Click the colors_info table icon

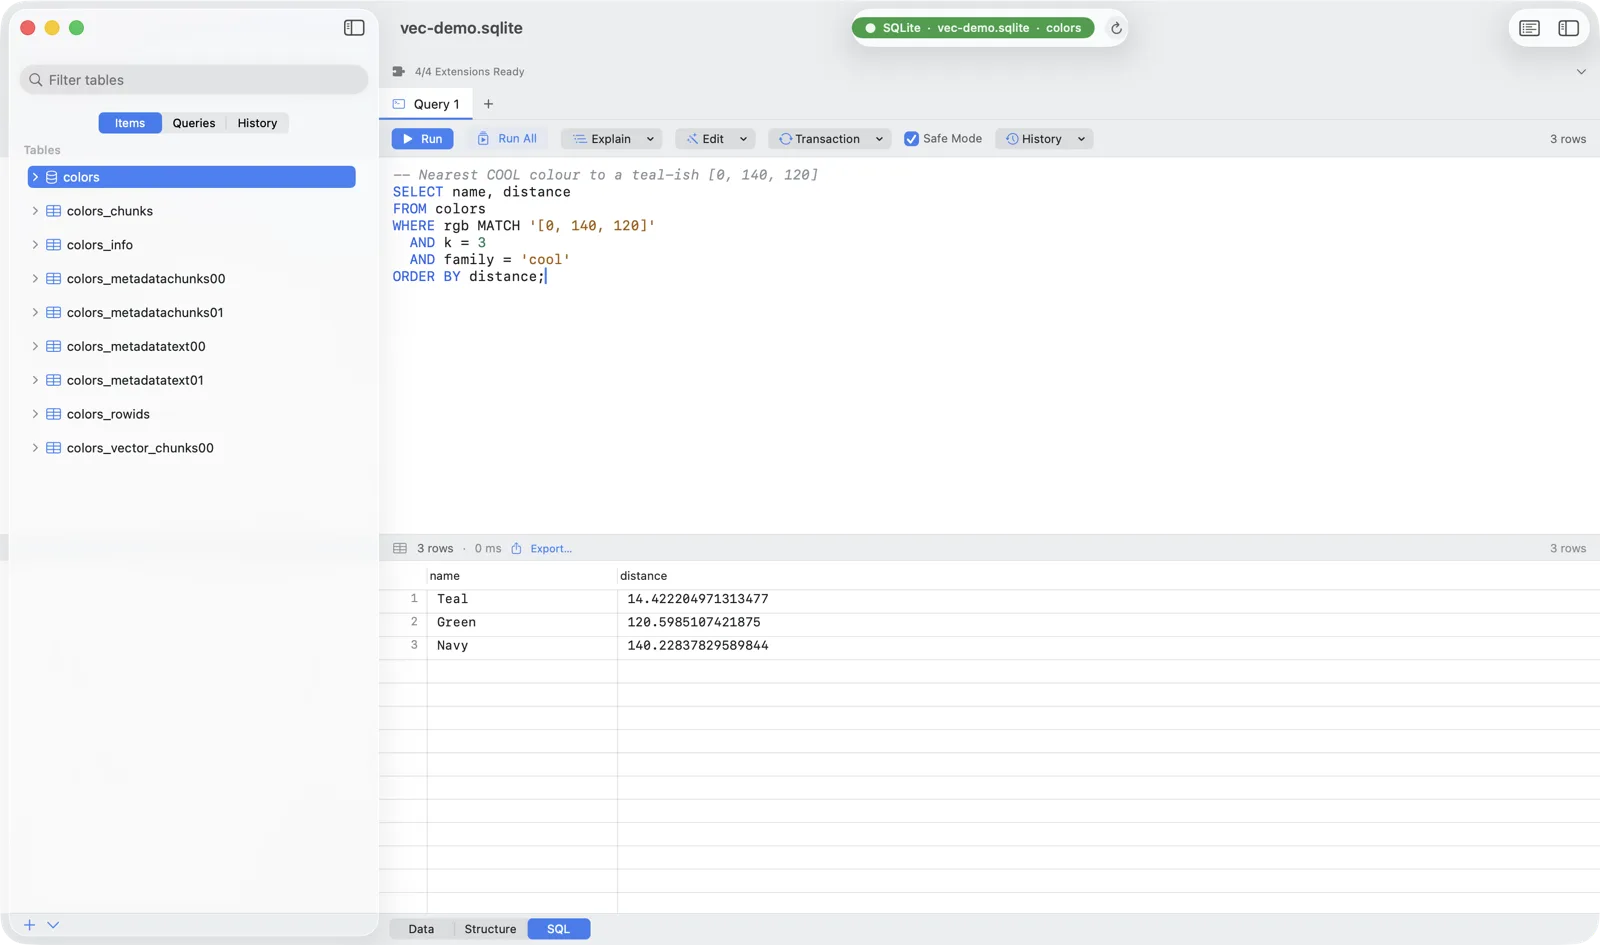(x=54, y=245)
